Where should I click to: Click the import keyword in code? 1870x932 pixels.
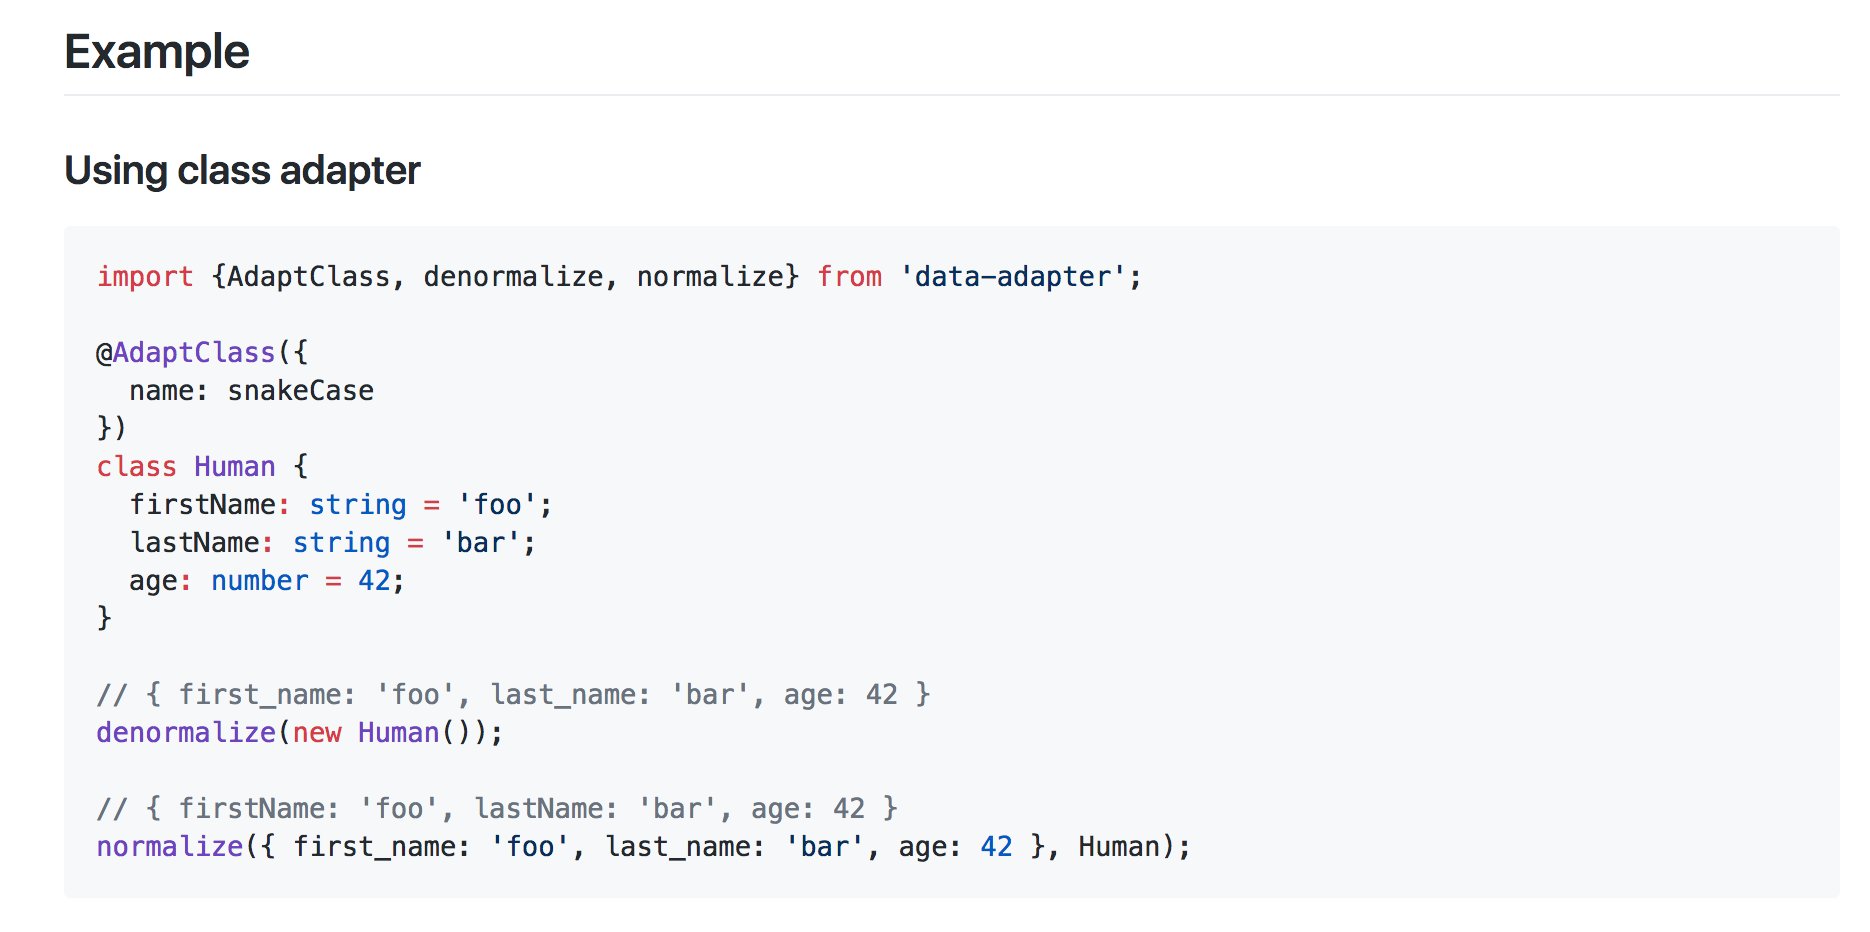tap(145, 277)
